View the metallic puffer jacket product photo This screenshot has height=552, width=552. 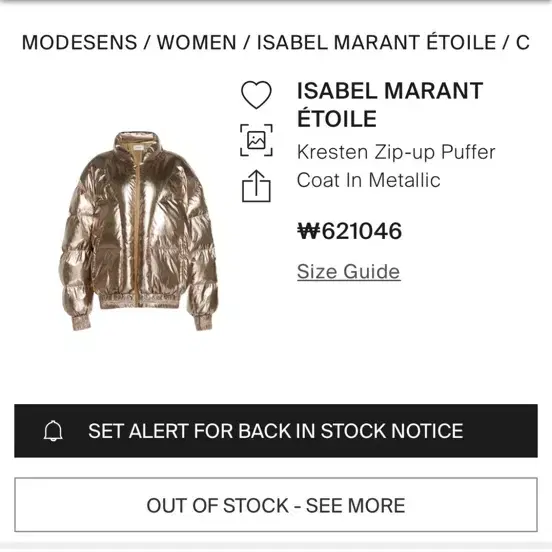138,231
